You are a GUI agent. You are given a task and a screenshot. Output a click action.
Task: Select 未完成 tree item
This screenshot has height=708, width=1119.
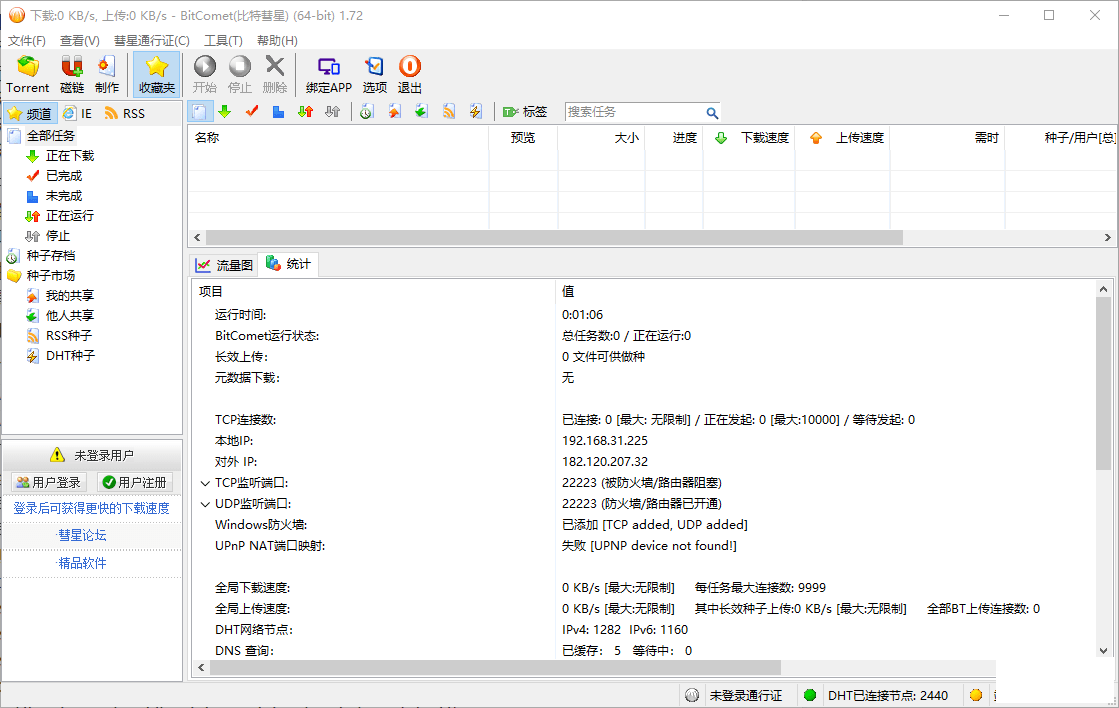coord(64,196)
